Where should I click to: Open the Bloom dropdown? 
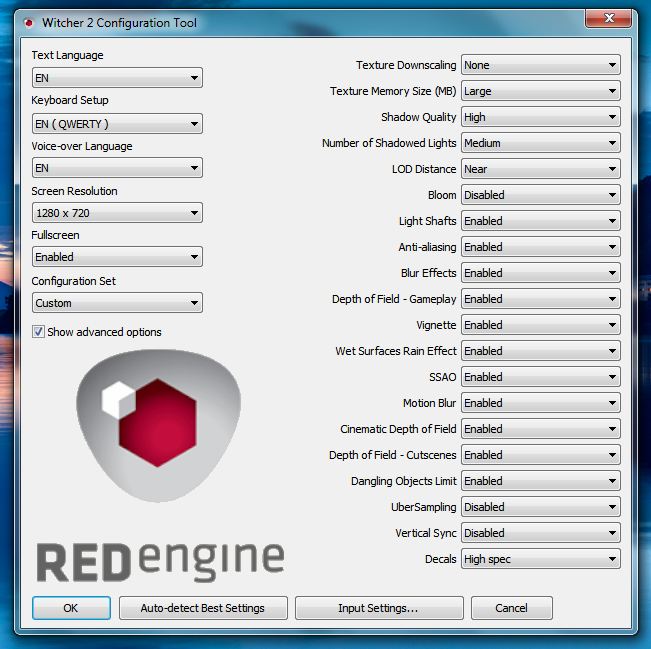tap(541, 195)
